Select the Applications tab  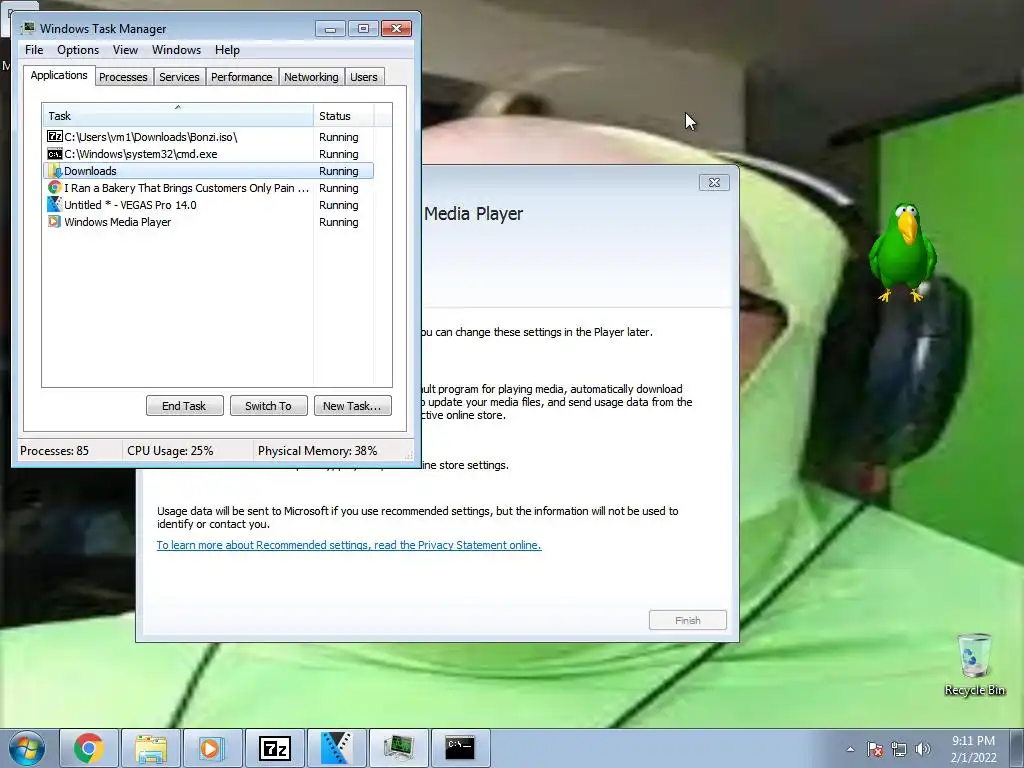click(59, 75)
